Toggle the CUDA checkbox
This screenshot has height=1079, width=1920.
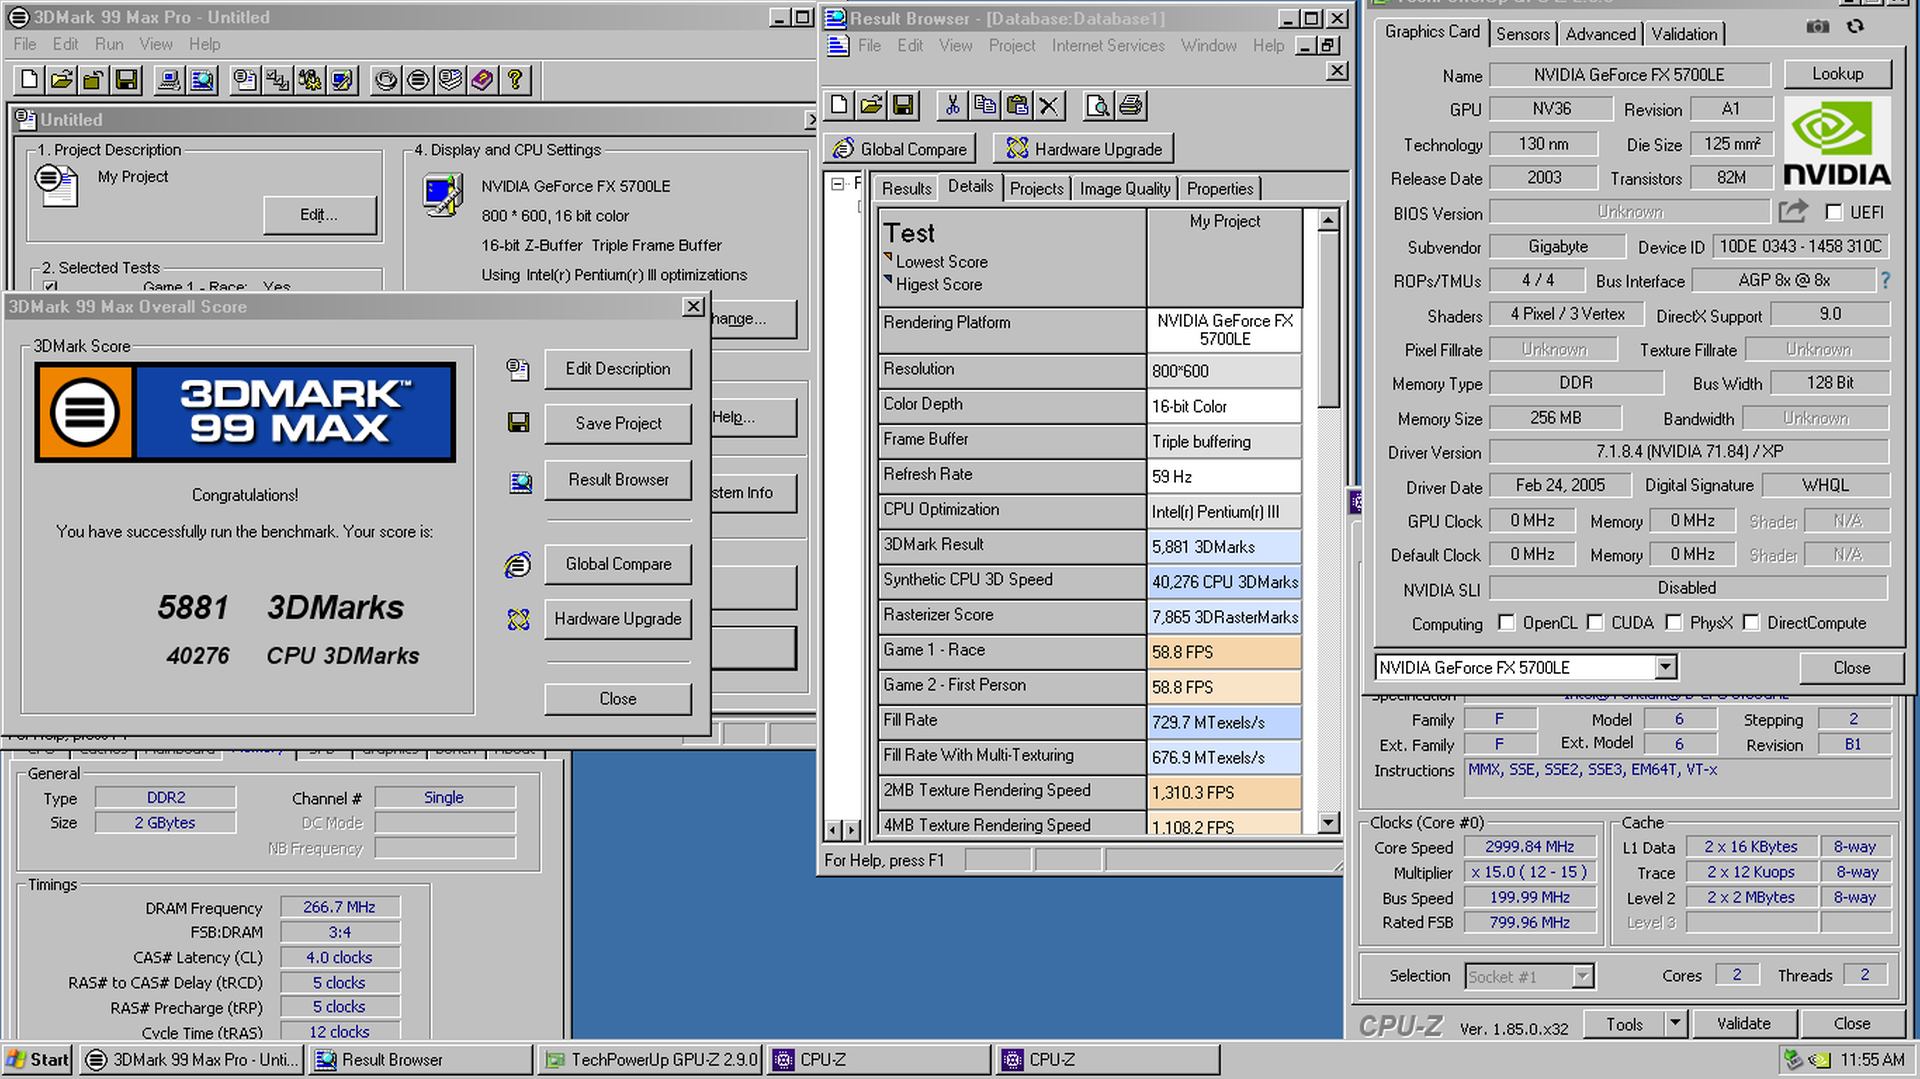[1595, 623]
